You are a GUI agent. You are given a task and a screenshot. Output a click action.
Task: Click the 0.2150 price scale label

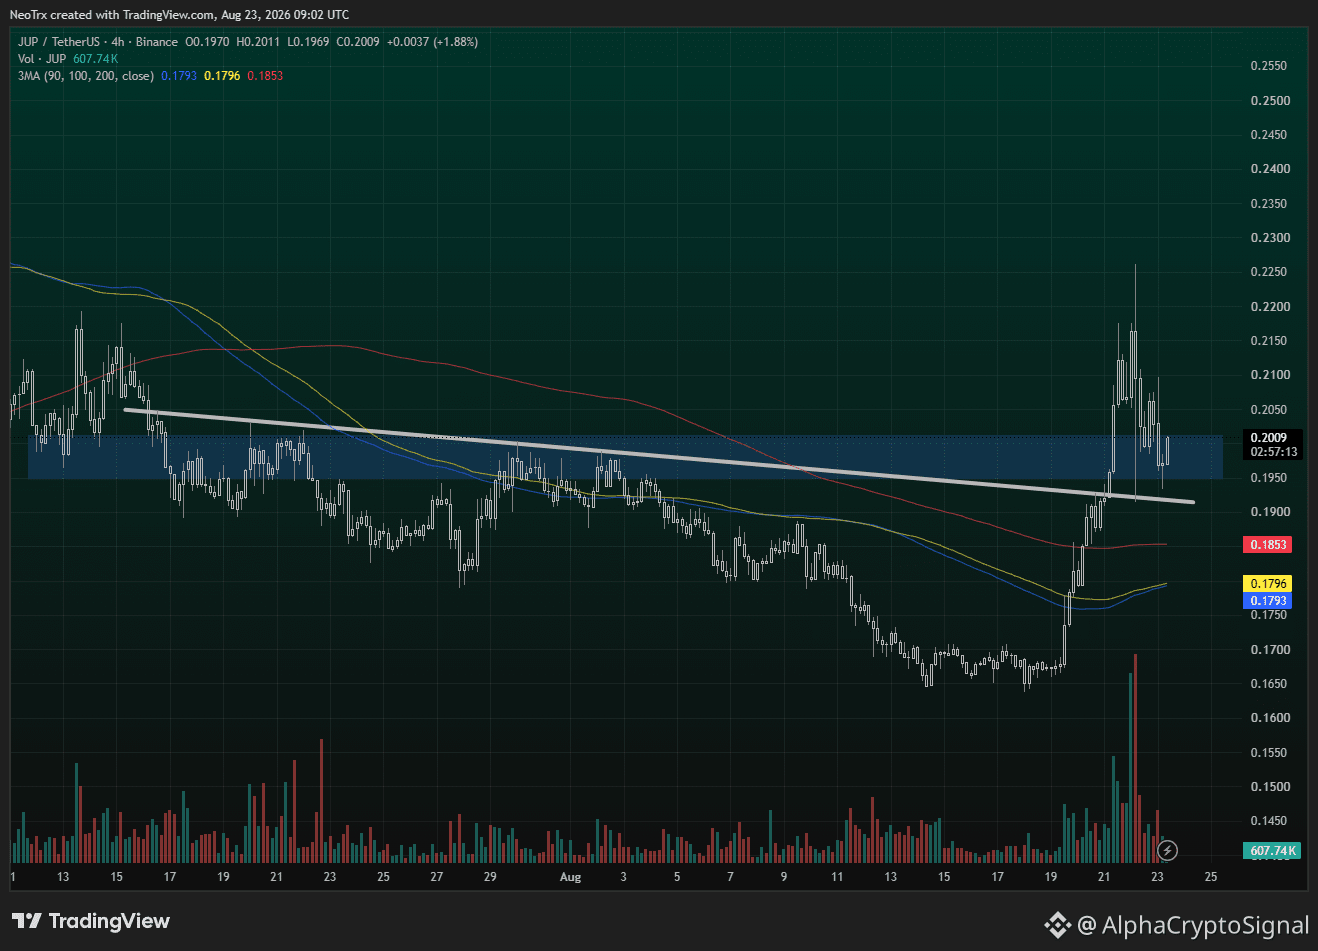pyautogui.click(x=1269, y=341)
